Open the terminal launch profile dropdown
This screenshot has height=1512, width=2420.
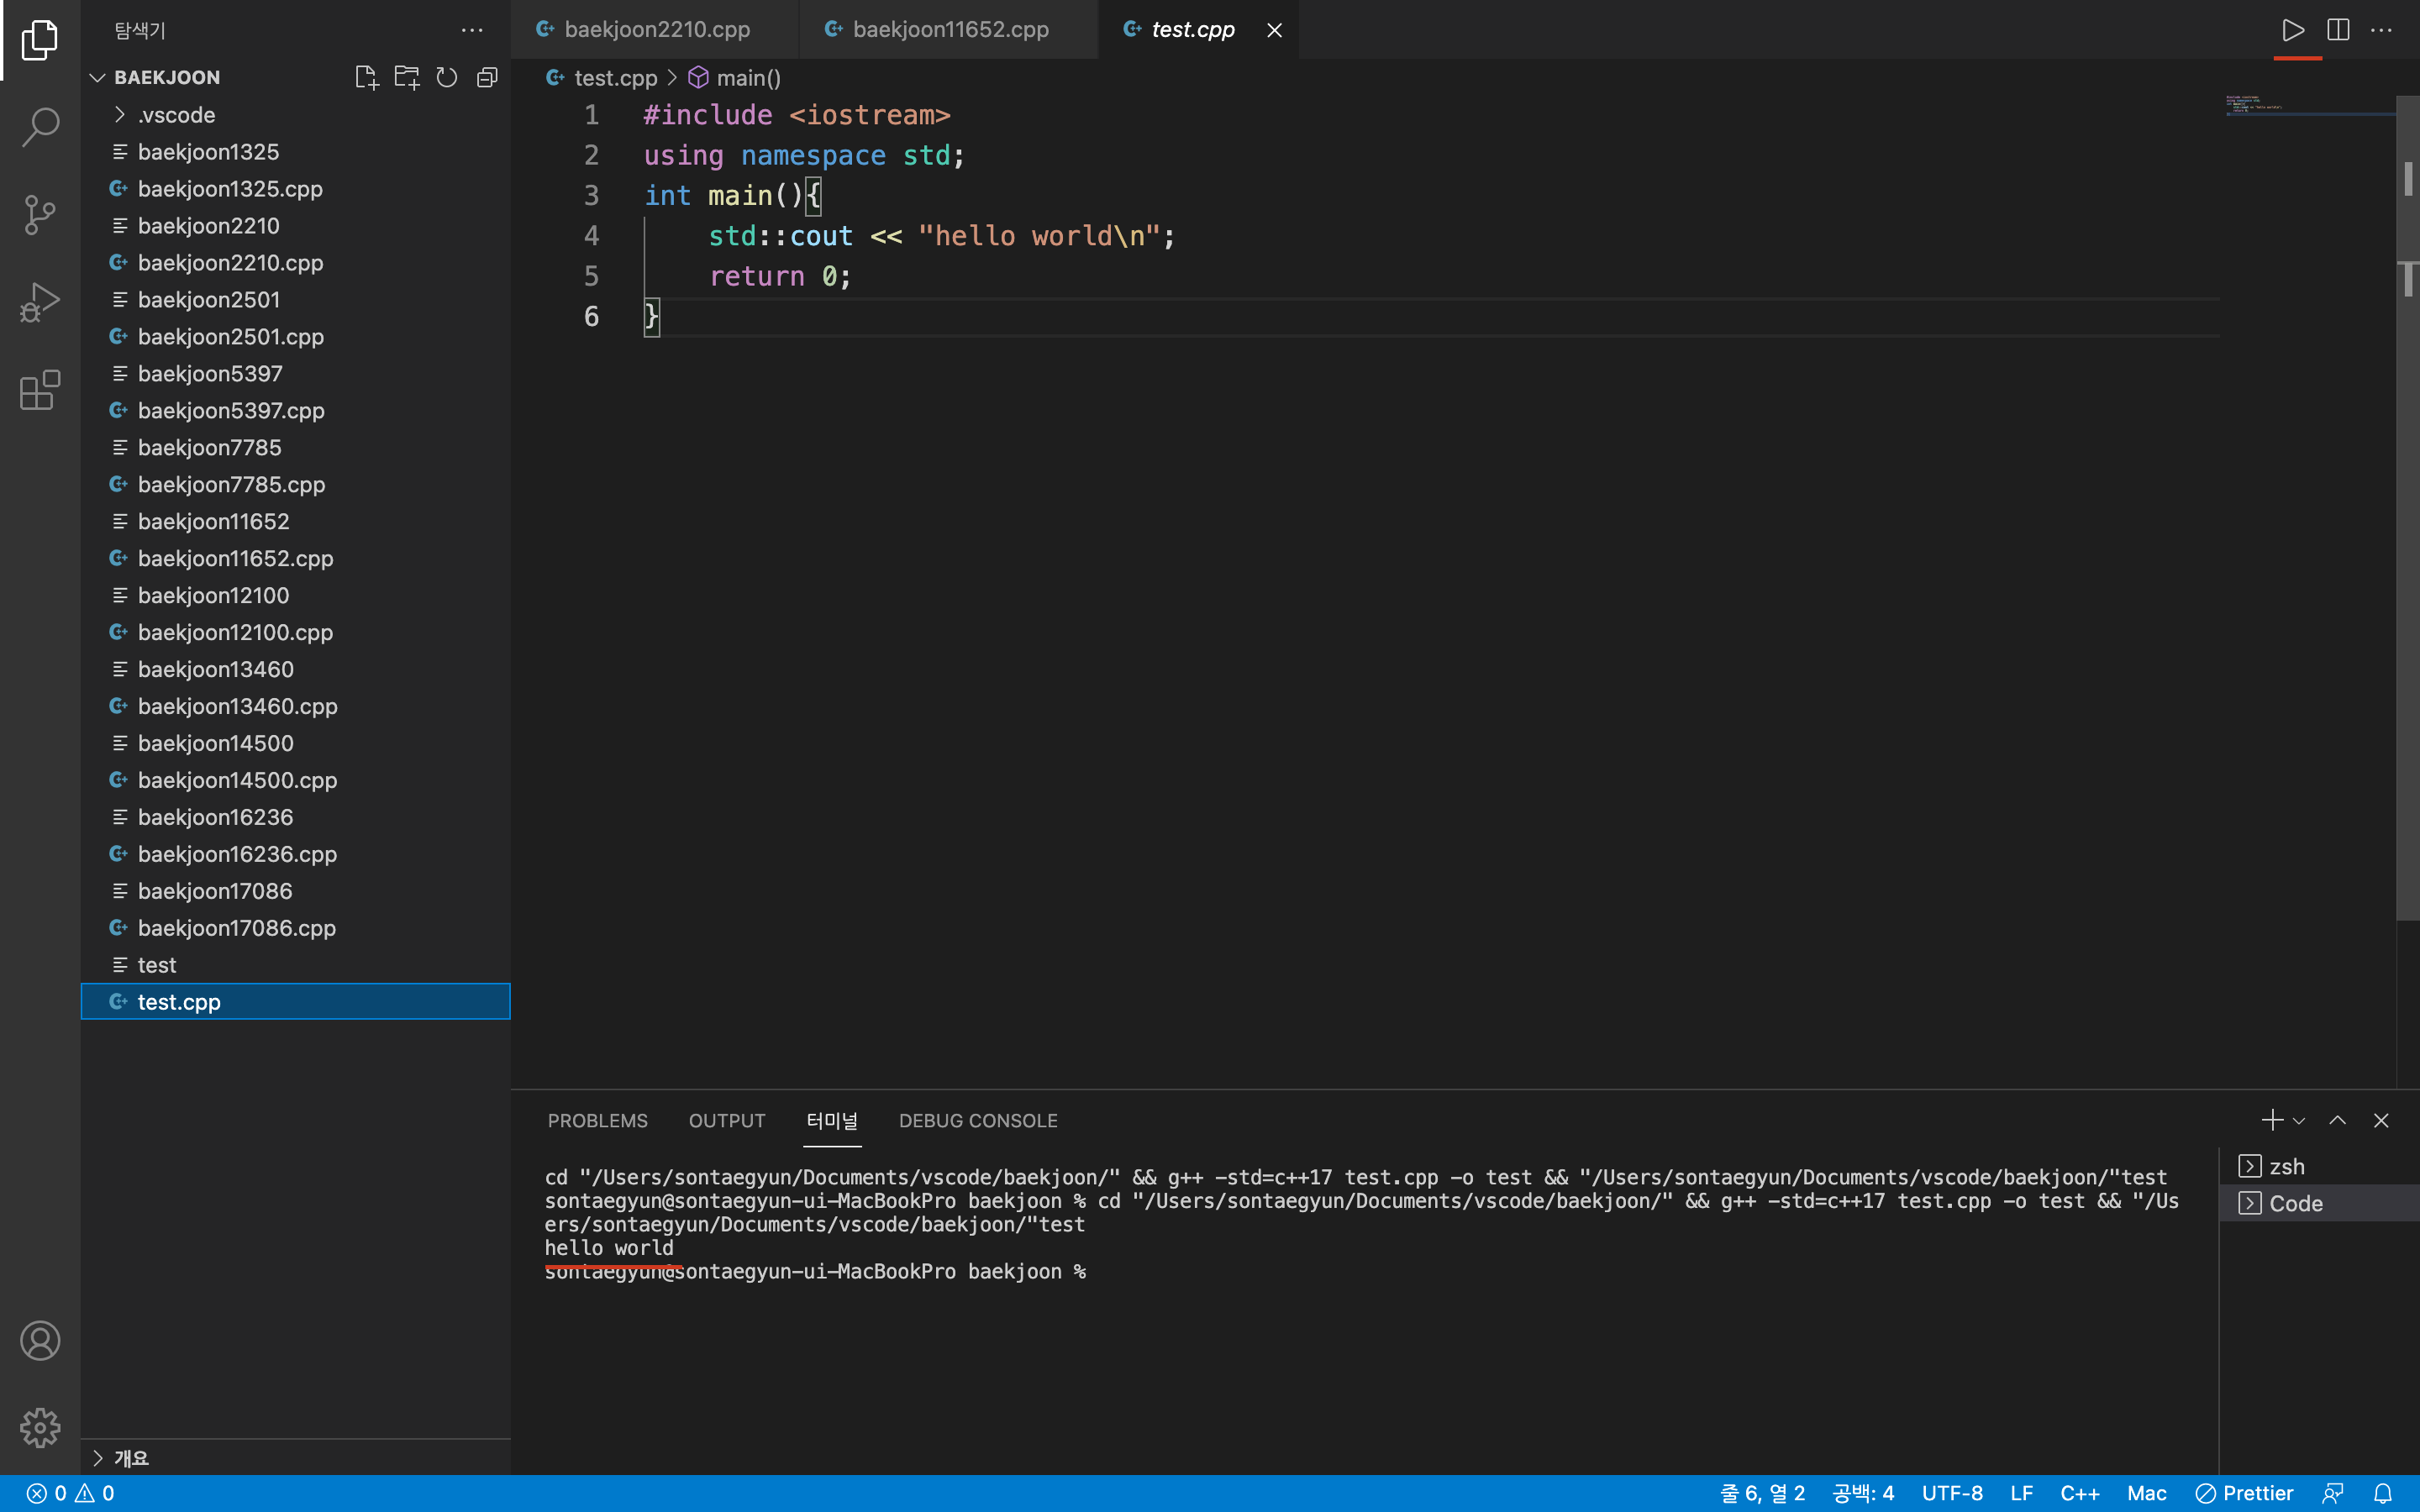click(2299, 1121)
